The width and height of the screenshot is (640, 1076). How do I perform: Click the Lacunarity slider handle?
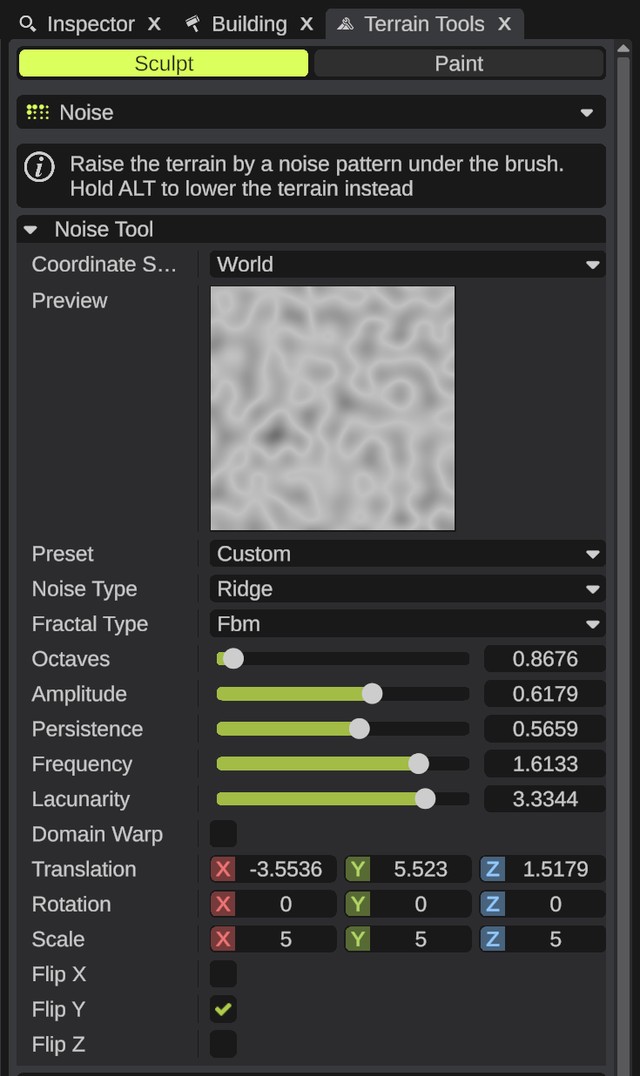click(425, 799)
